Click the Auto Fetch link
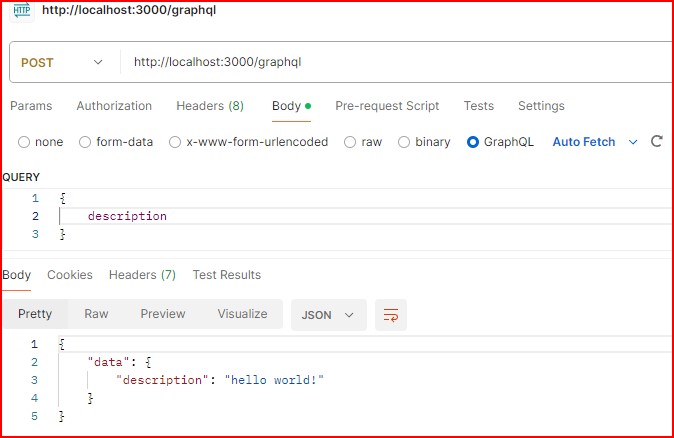The image size is (674, 438). tap(584, 142)
